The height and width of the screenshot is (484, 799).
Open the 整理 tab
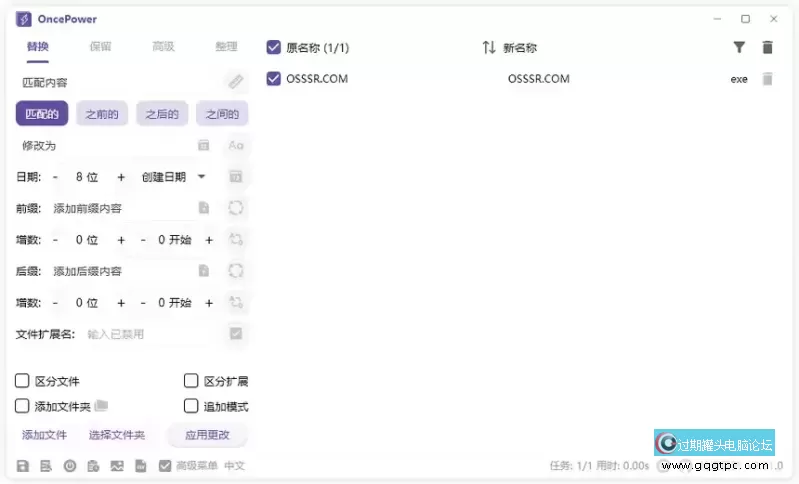click(x=226, y=47)
